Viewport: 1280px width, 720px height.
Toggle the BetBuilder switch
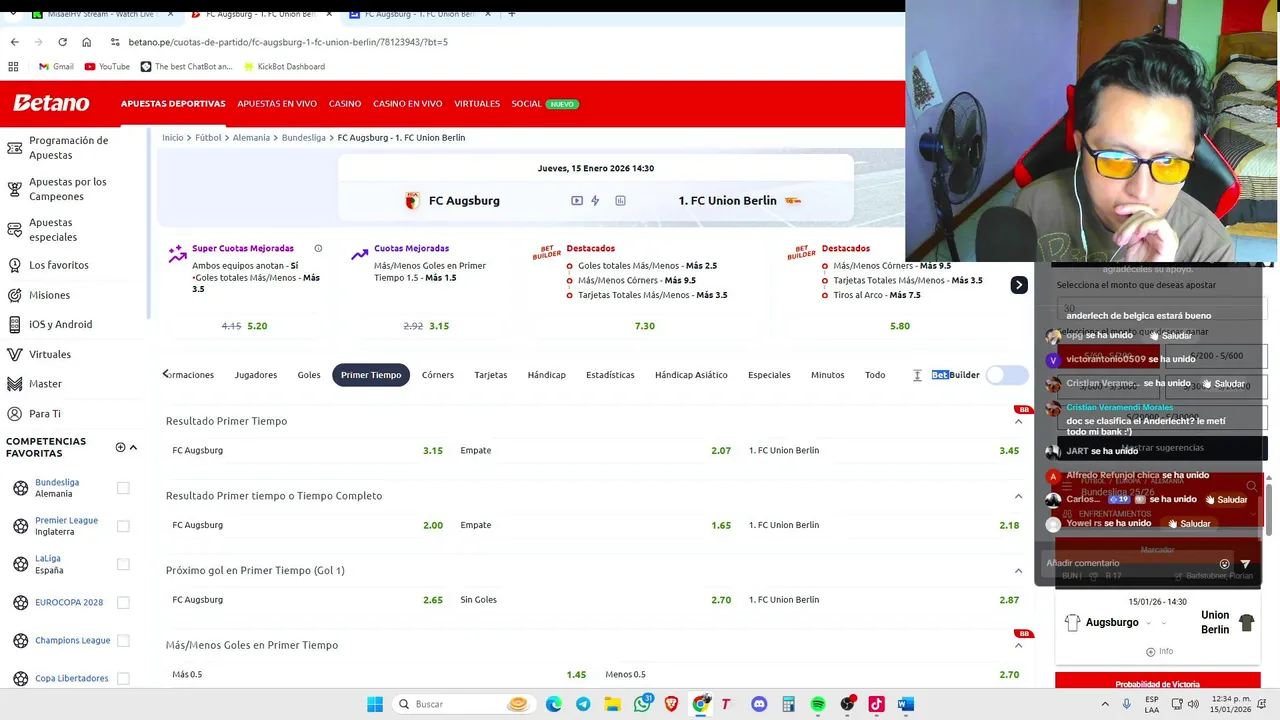pos(1007,375)
